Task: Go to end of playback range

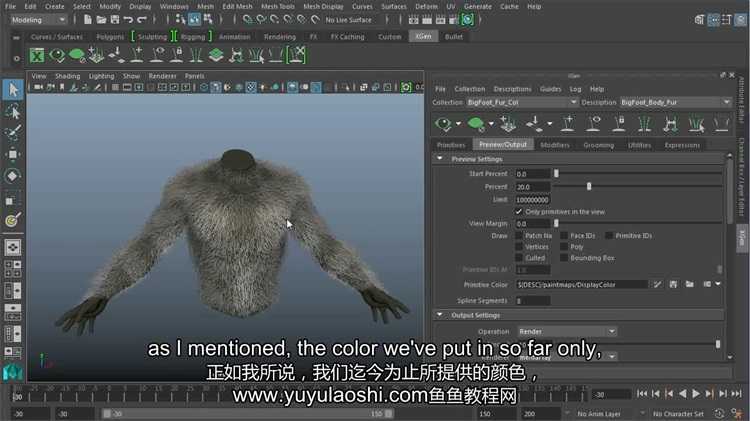Action: click(736, 393)
